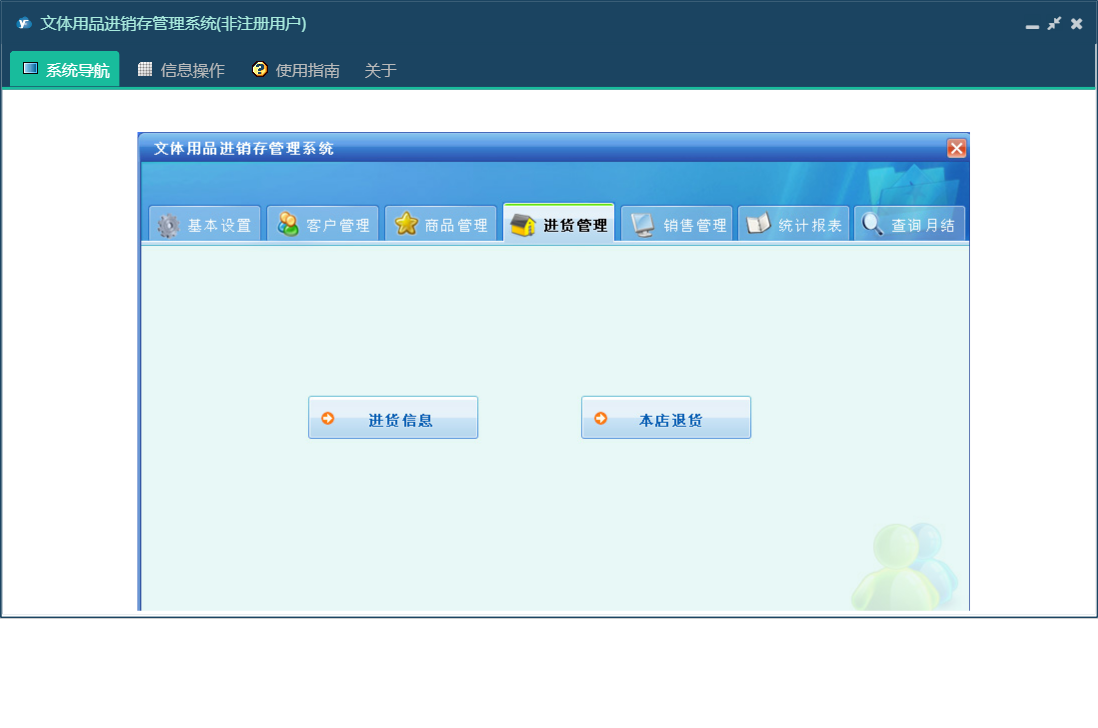Close the inner 文体用品进销存管理系统 panel
1098x728 pixels.
pos(957,148)
